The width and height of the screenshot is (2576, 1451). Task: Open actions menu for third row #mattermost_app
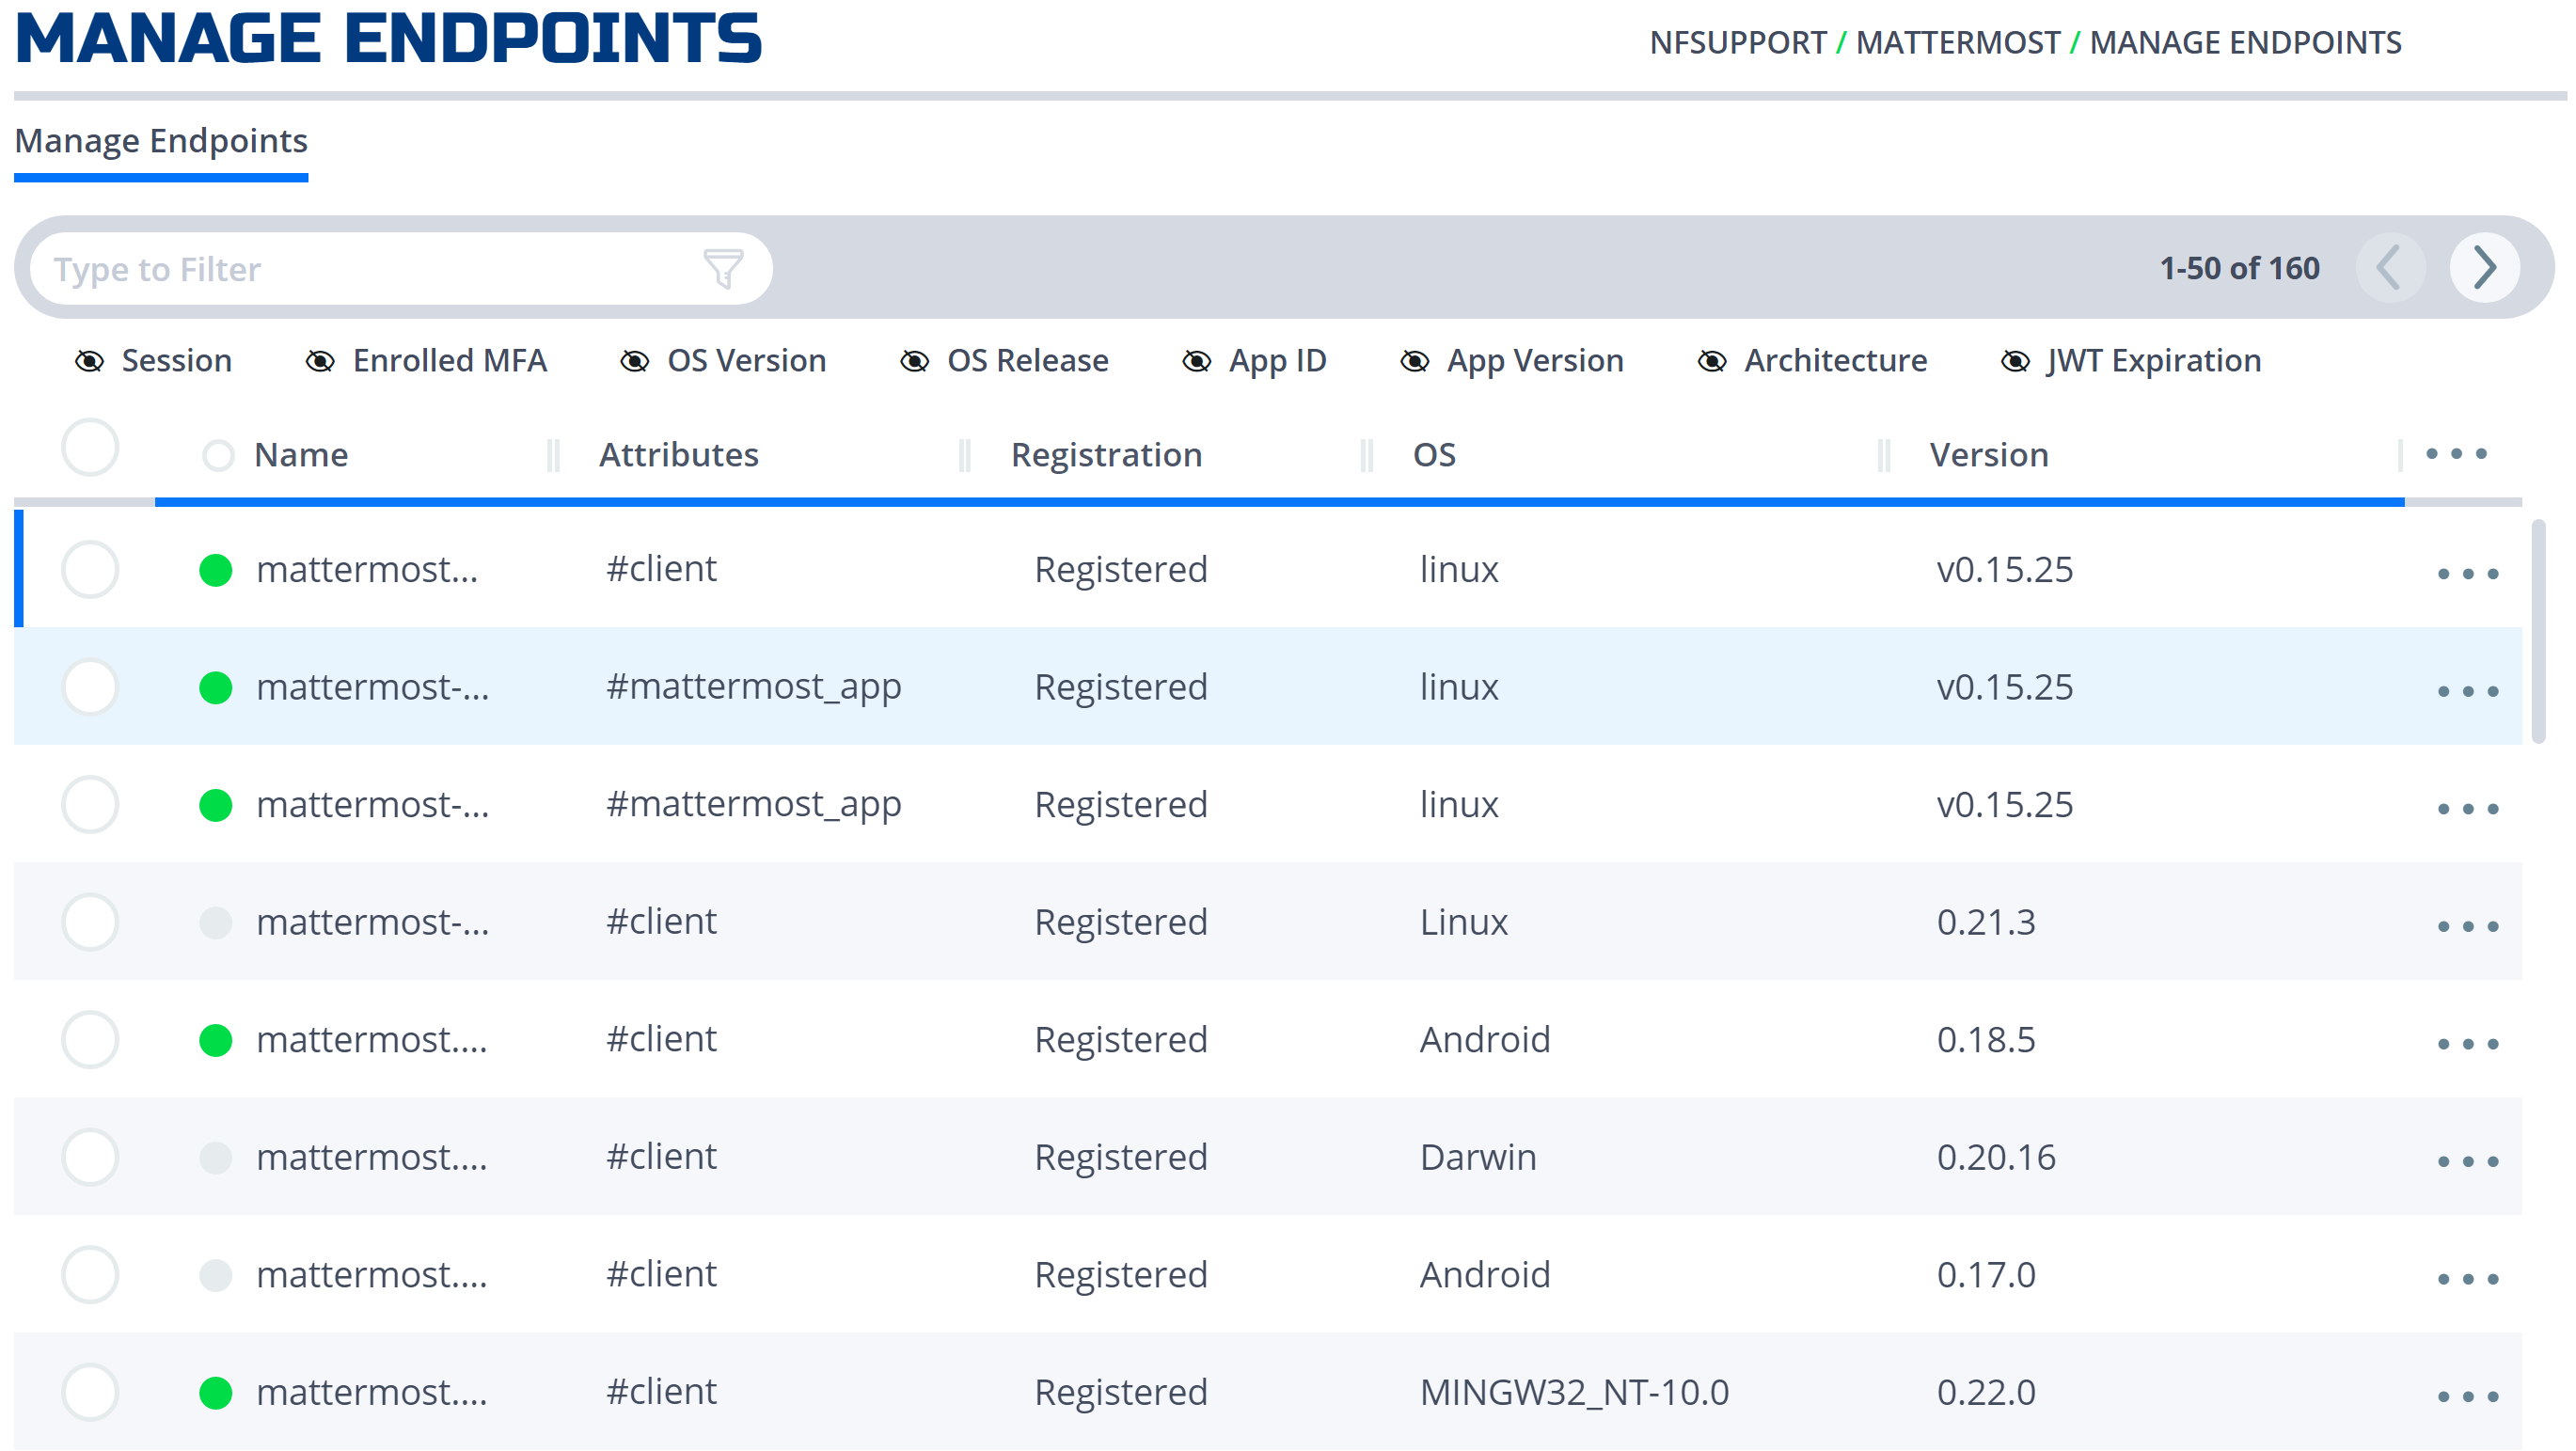pos(2467,809)
